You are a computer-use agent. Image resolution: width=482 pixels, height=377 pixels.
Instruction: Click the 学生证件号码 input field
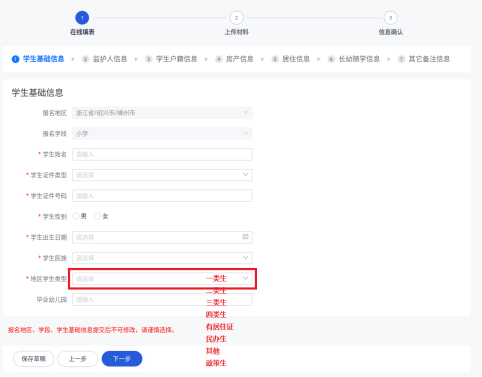point(162,196)
